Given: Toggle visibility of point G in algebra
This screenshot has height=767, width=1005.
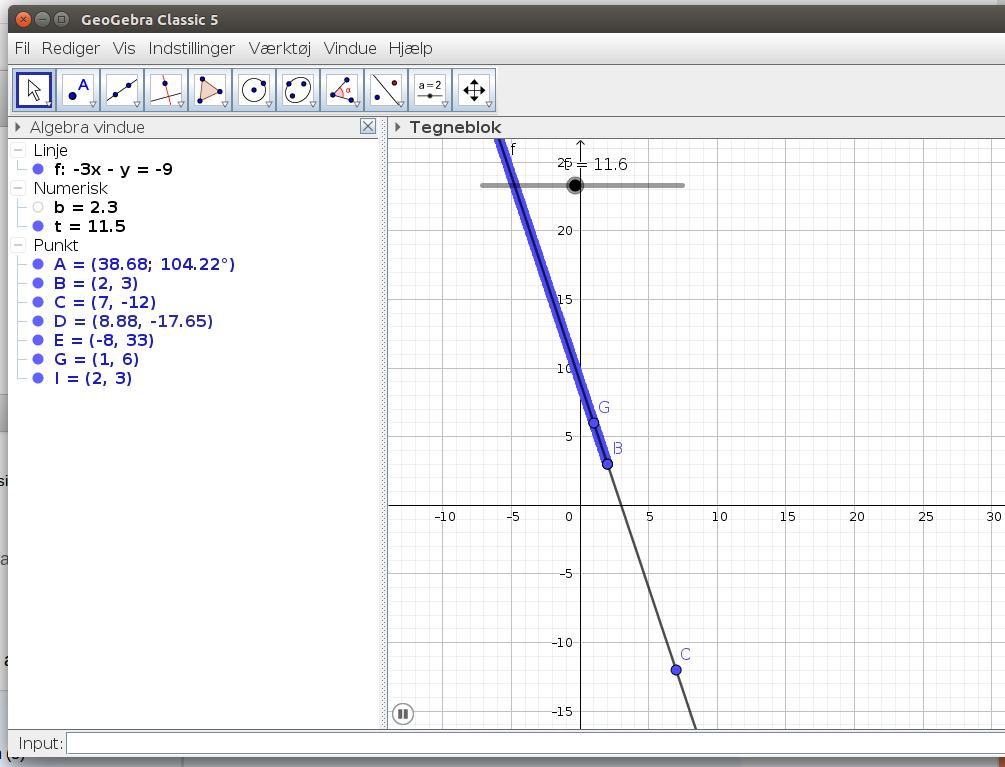Looking at the screenshot, I should tap(38, 359).
